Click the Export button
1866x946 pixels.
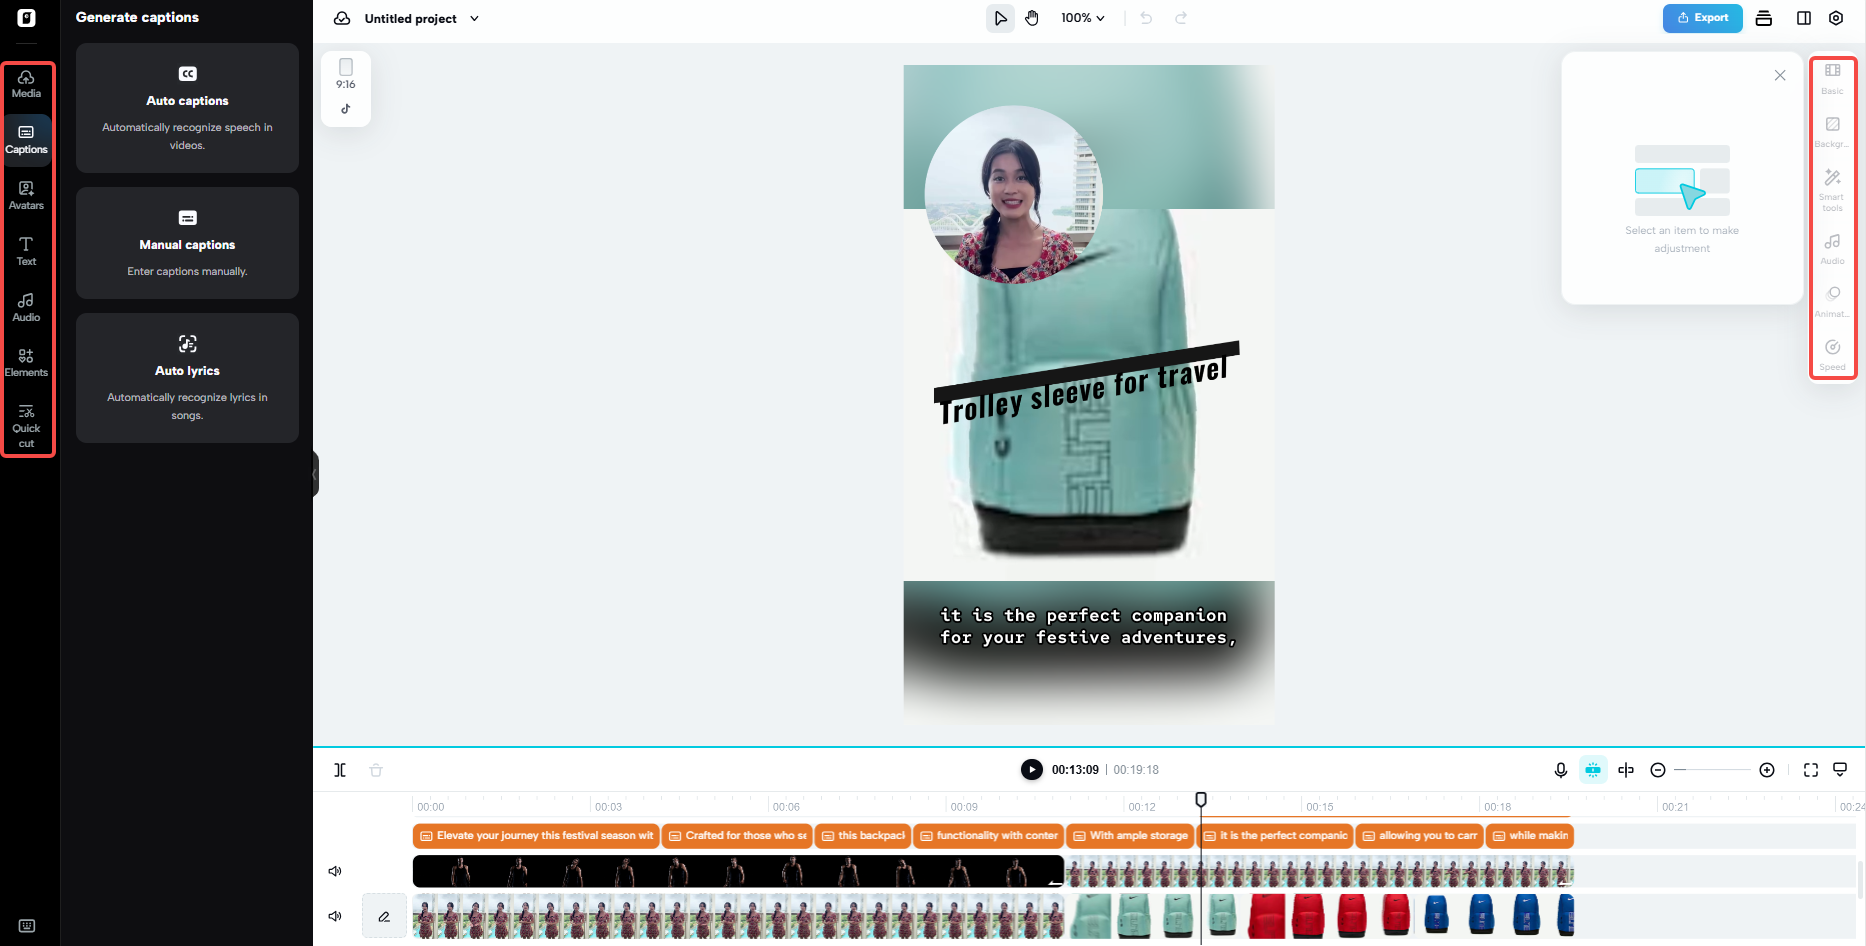(x=1702, y=18)
